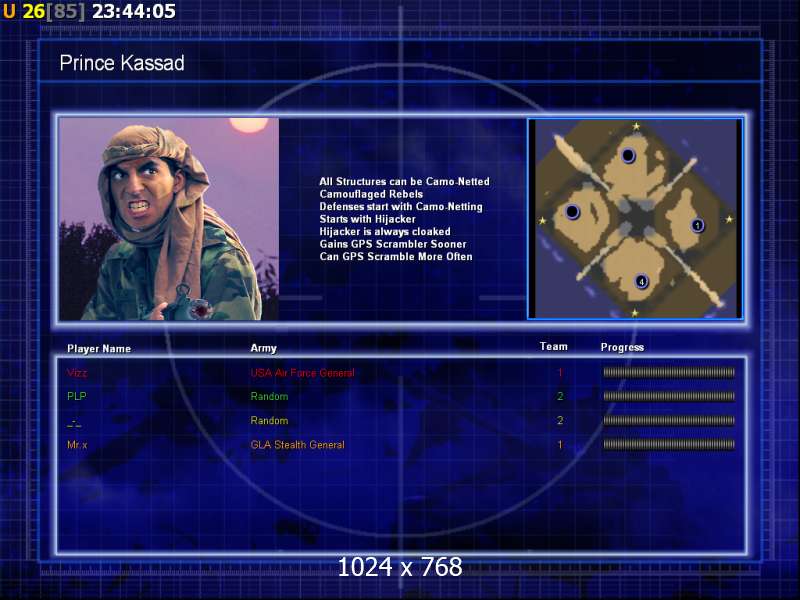Click Prince Kassad's portrait image
Screen dimensions: 800x600
pyautogui.click(x=169, y=219)
